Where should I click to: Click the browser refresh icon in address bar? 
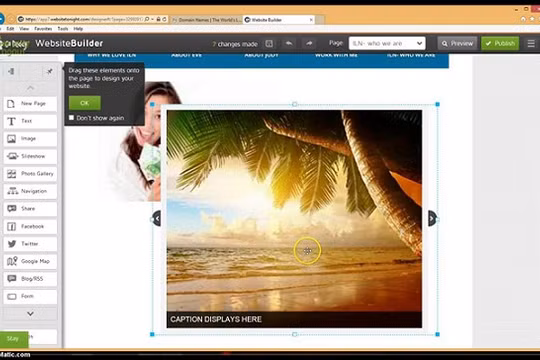[x=164, y=19]
